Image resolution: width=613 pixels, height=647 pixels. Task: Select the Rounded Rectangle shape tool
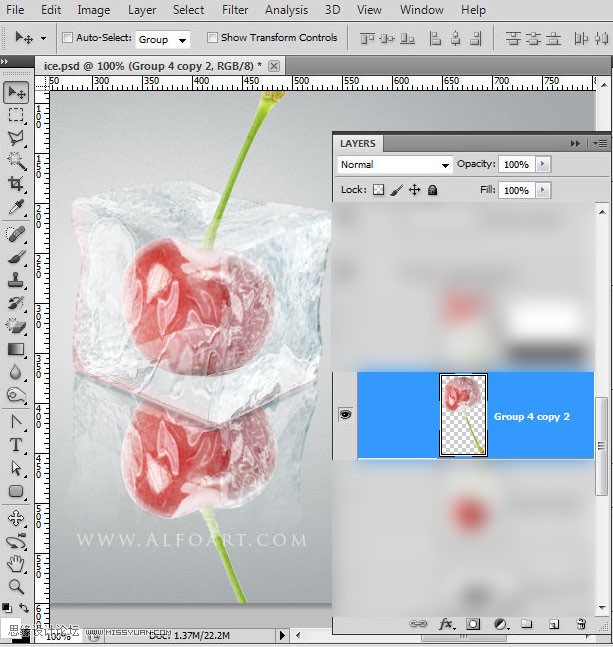click(16, 491)
